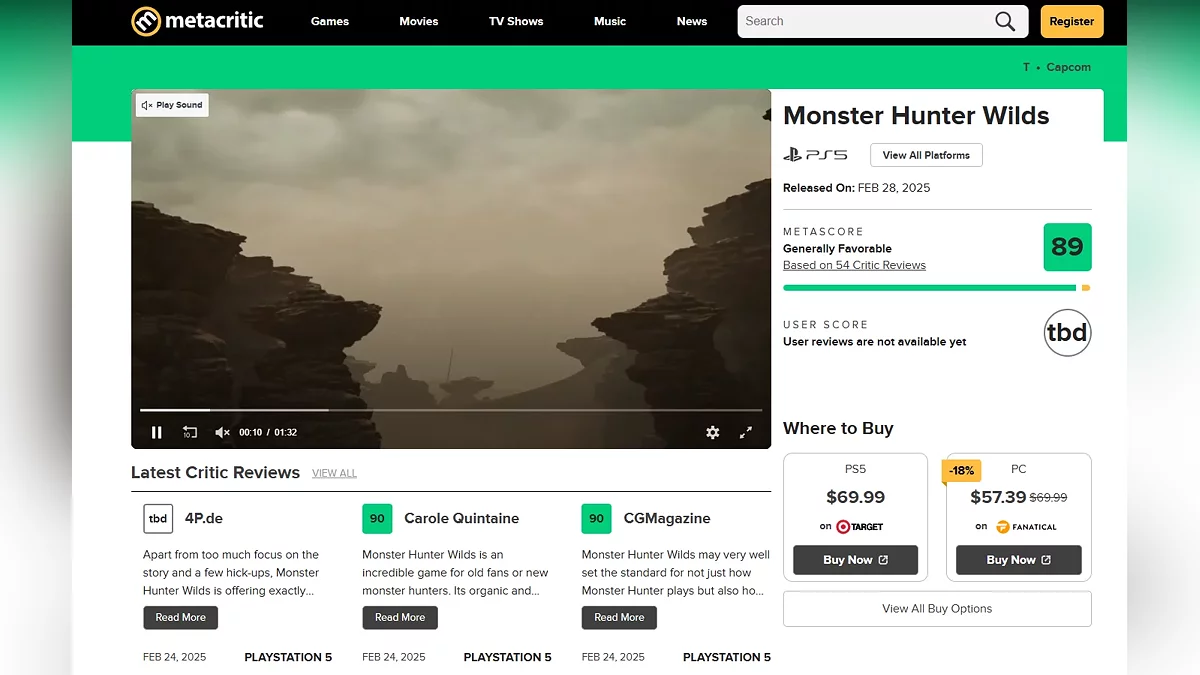1200x675 pixels.
Task: Open the Metacritic logo home link
Action: click(x=198, y=21)
